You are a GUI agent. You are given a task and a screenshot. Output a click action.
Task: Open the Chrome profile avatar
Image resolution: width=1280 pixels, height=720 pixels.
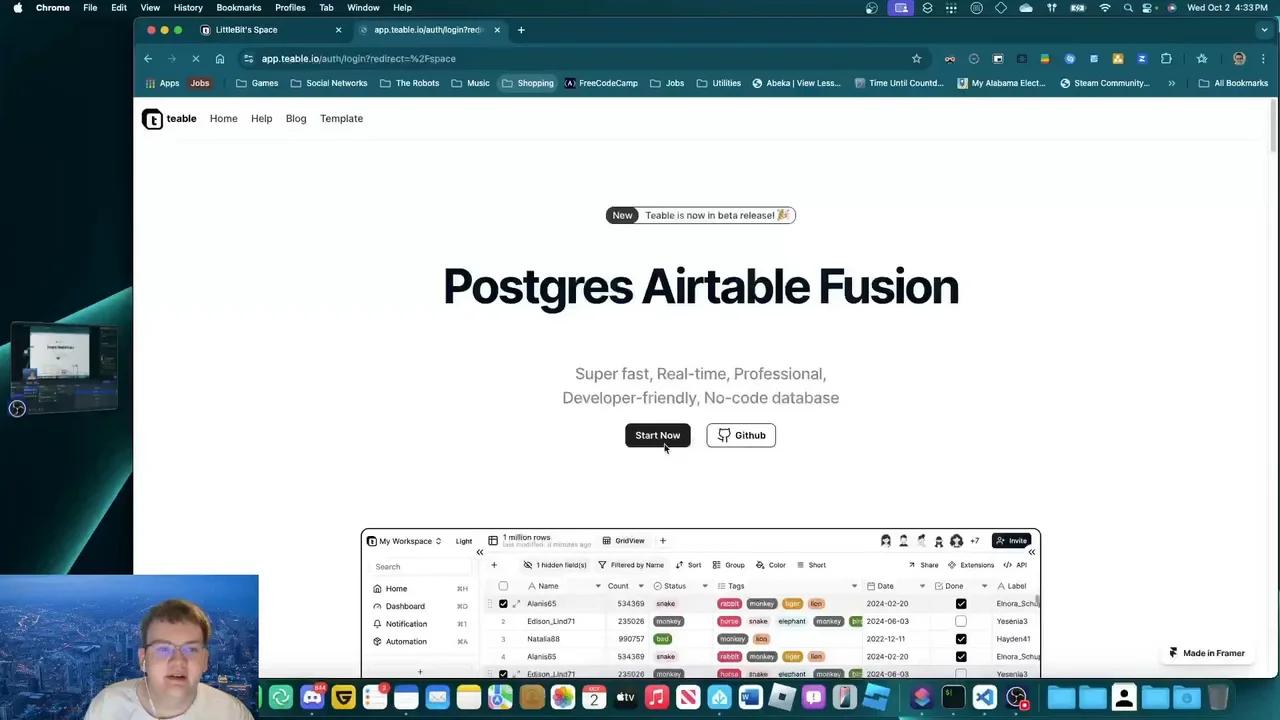[x=1239, y=59]
